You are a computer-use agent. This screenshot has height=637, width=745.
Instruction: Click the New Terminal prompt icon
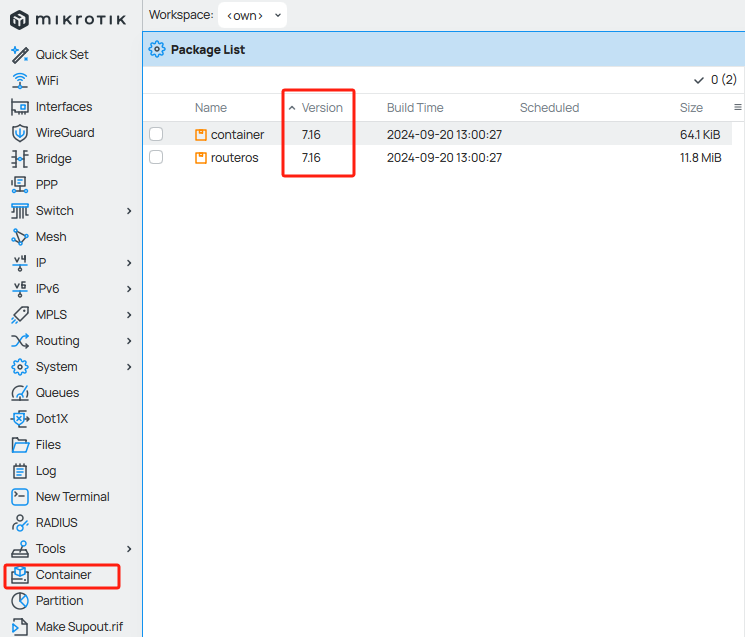(x=19, y=497)
